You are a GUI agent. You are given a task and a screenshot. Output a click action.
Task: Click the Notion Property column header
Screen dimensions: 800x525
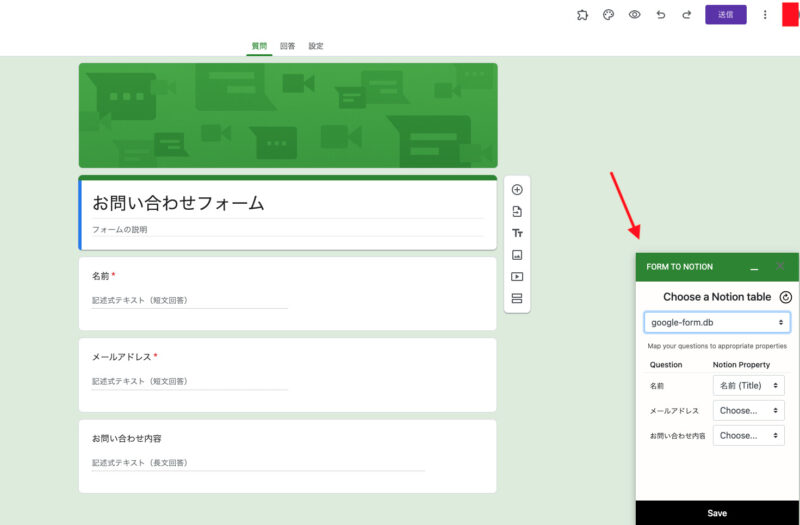741,365
